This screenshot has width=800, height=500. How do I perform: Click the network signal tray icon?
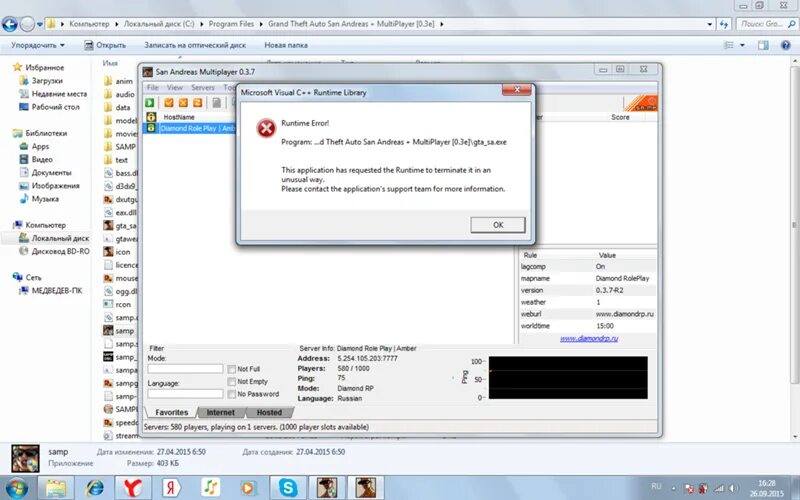[718, 488]
